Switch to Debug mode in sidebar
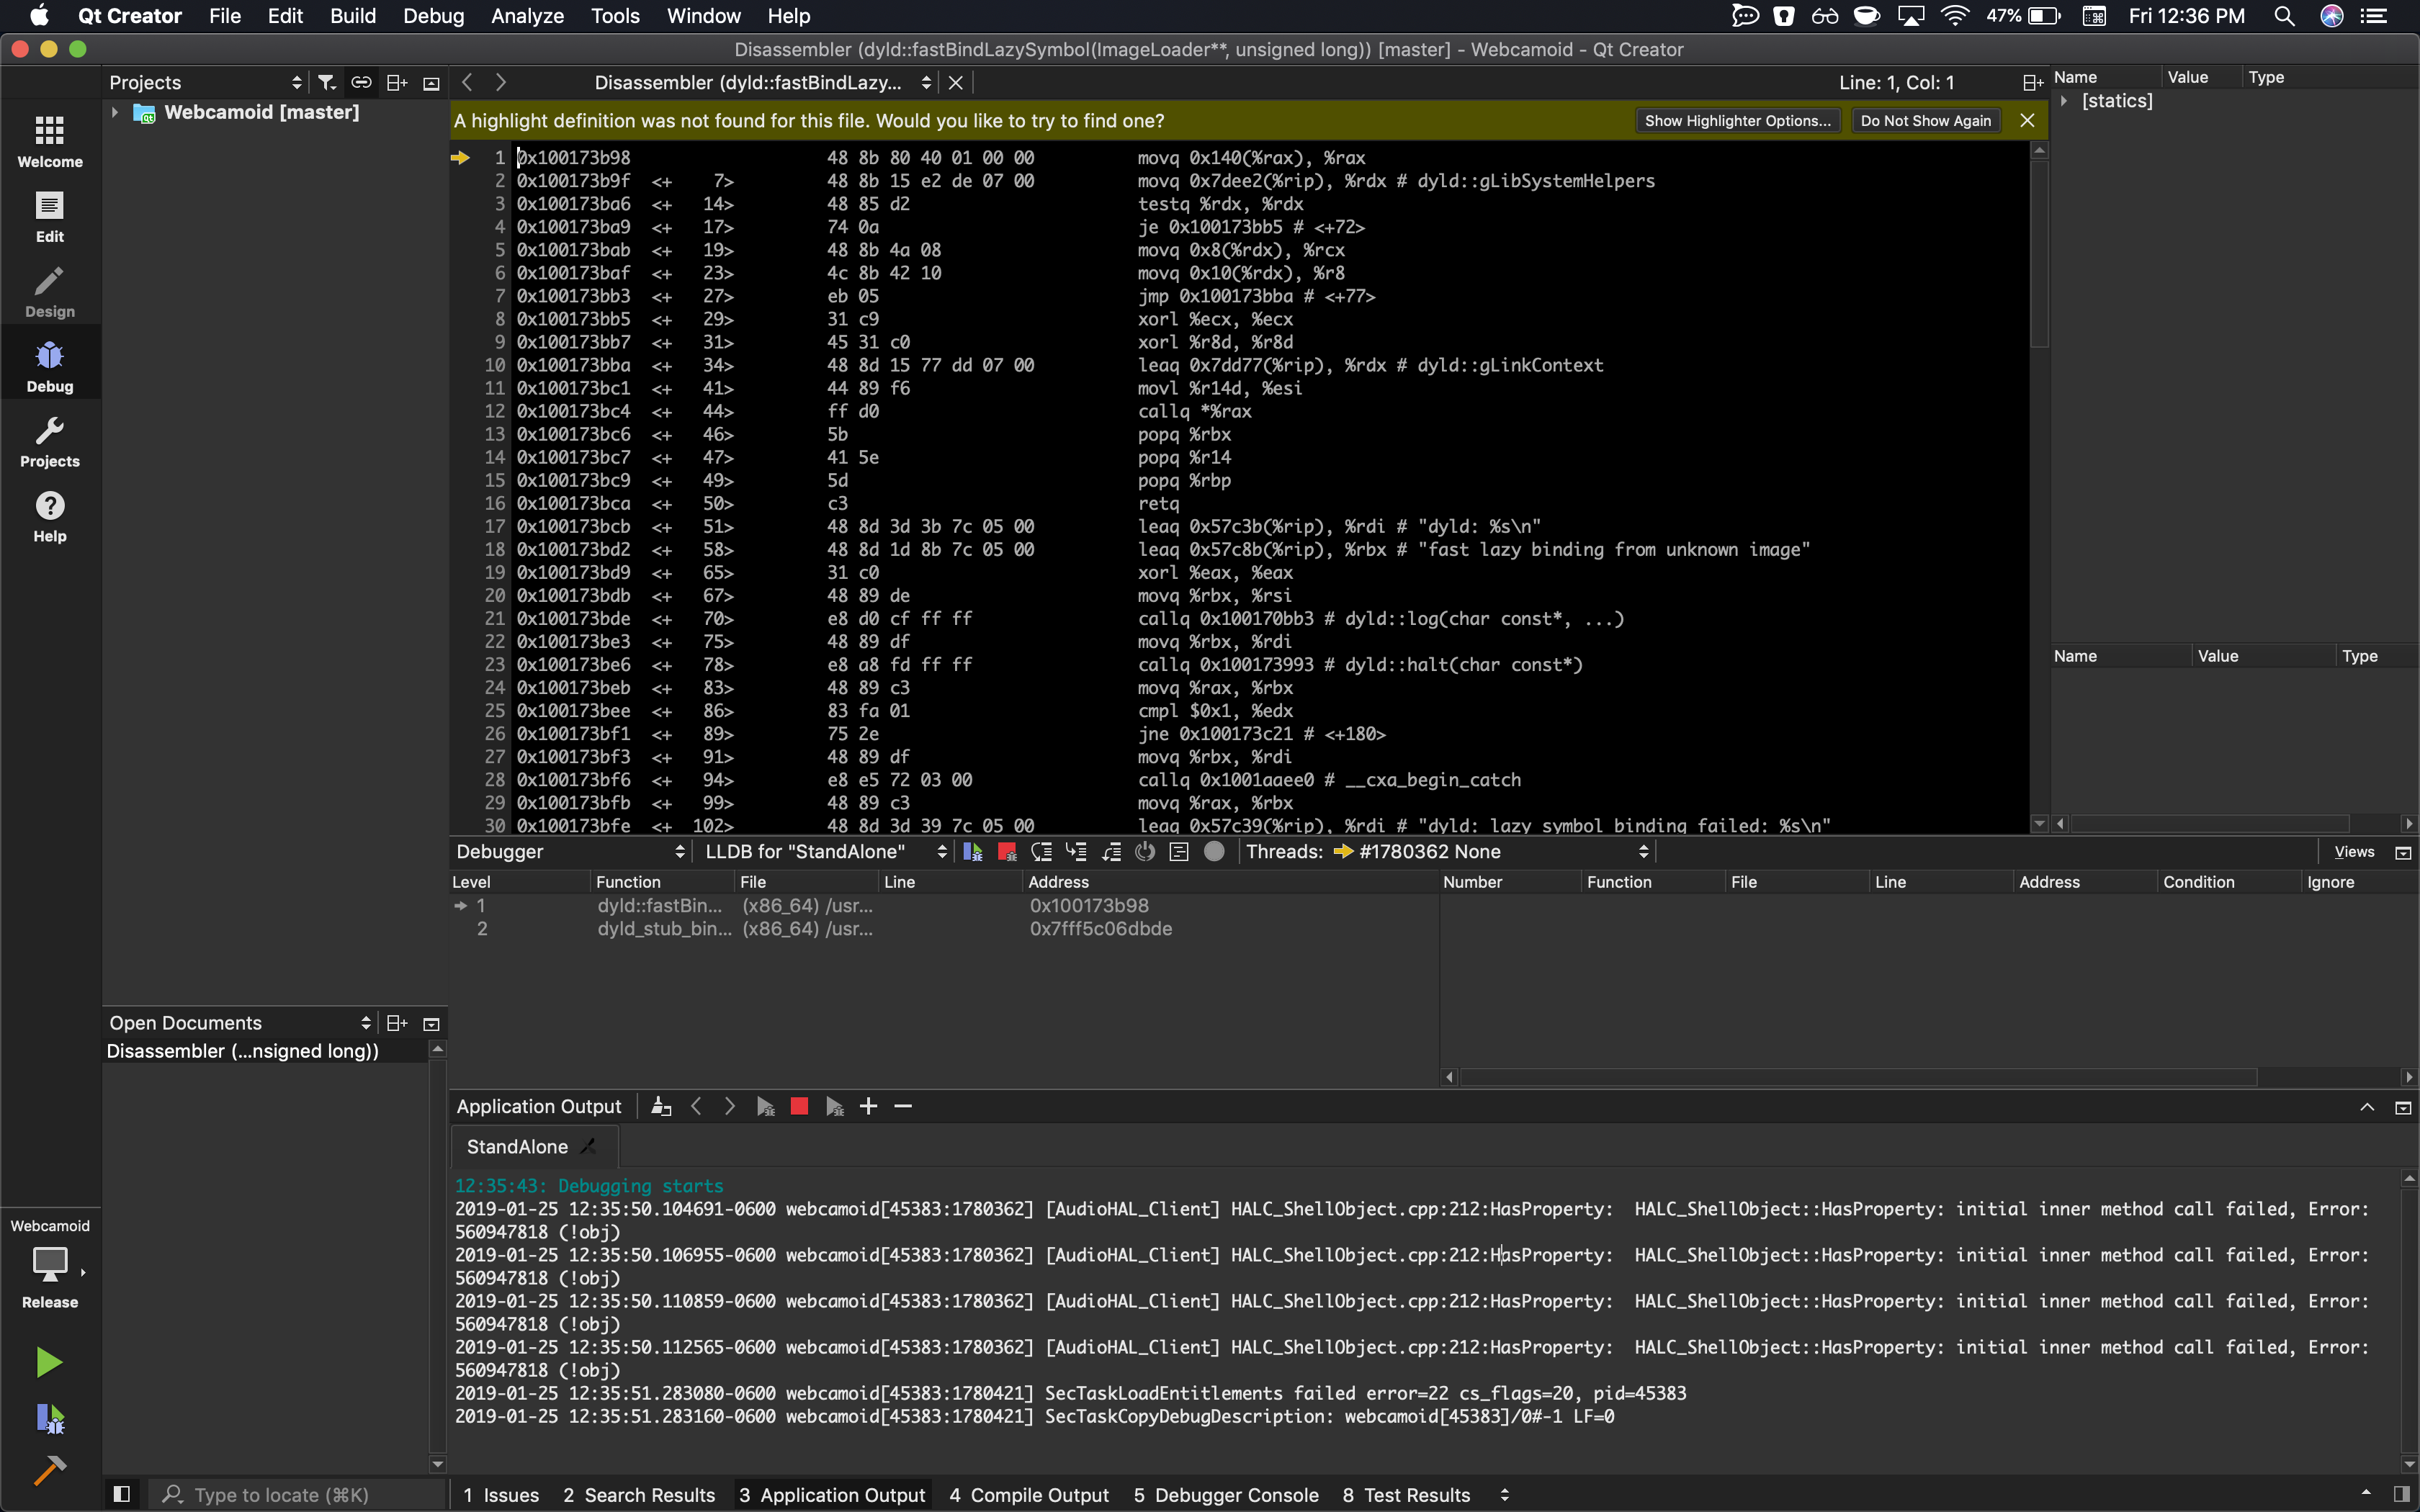 (x=50, y=367)
